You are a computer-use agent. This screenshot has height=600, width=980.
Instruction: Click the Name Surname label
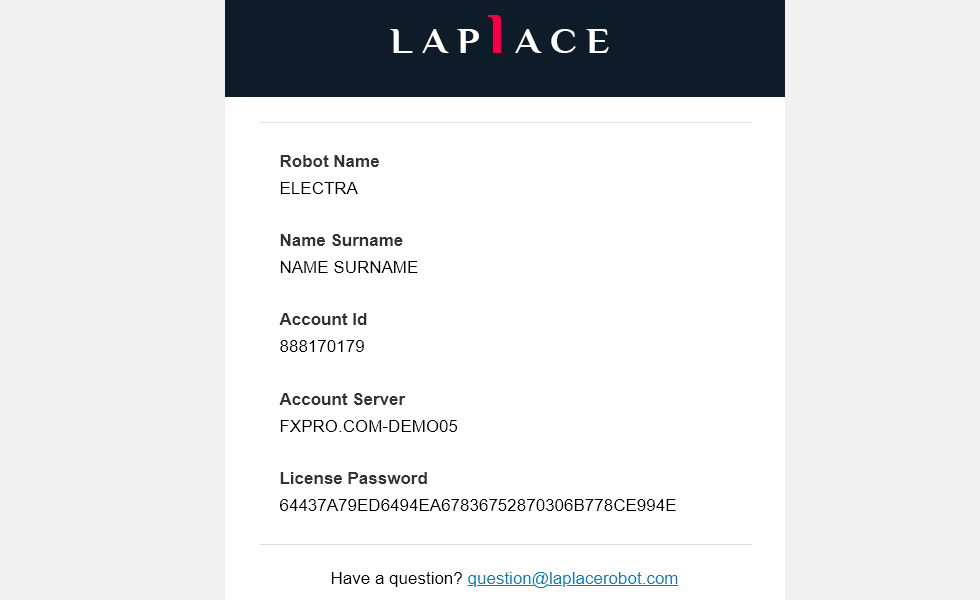[341, 241]
